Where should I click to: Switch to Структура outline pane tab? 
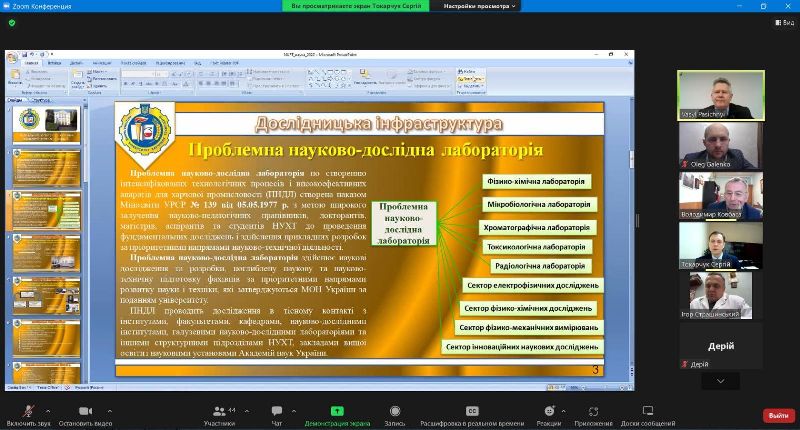(x=41, y=100)
